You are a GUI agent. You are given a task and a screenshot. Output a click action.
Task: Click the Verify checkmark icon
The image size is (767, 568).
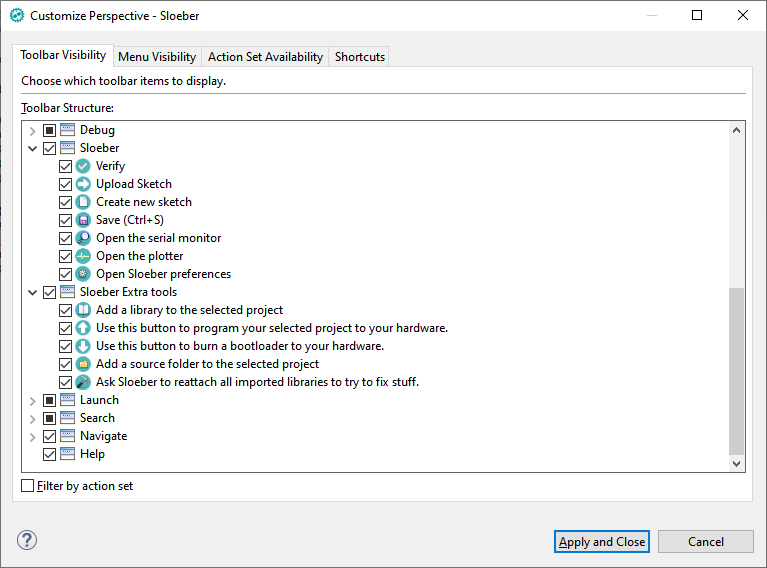pos(83,166)
